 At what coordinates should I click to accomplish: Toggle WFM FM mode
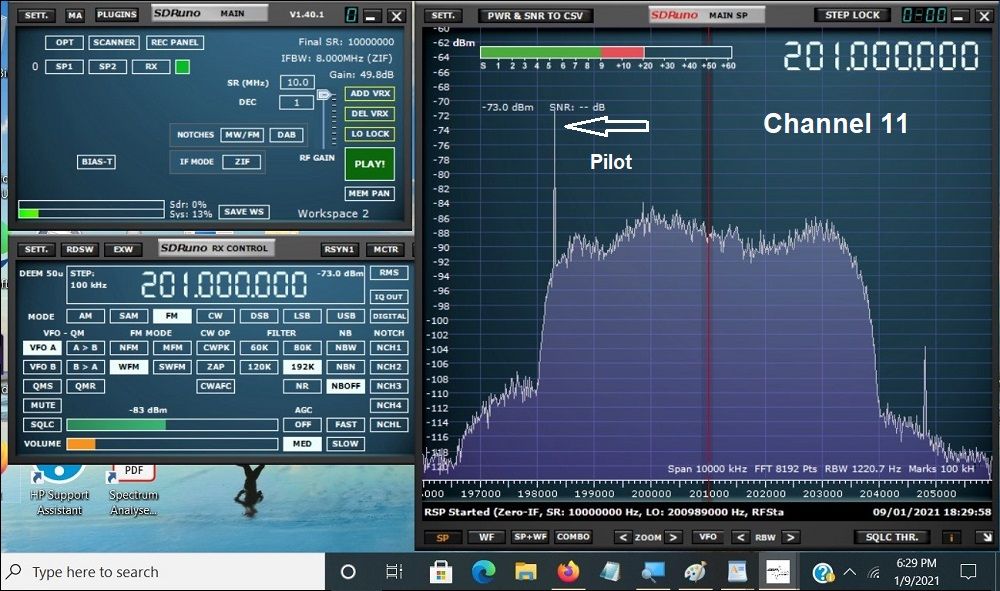click(x=129, y=367)
